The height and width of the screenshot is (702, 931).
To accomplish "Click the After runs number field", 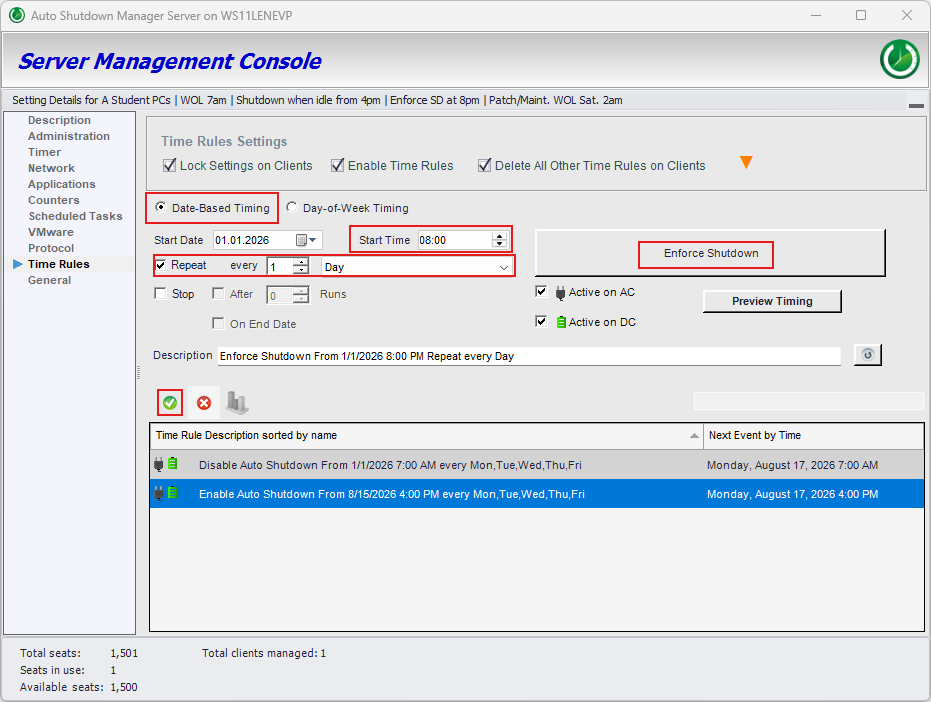I will pyautogui.click(x=281, y=295).
